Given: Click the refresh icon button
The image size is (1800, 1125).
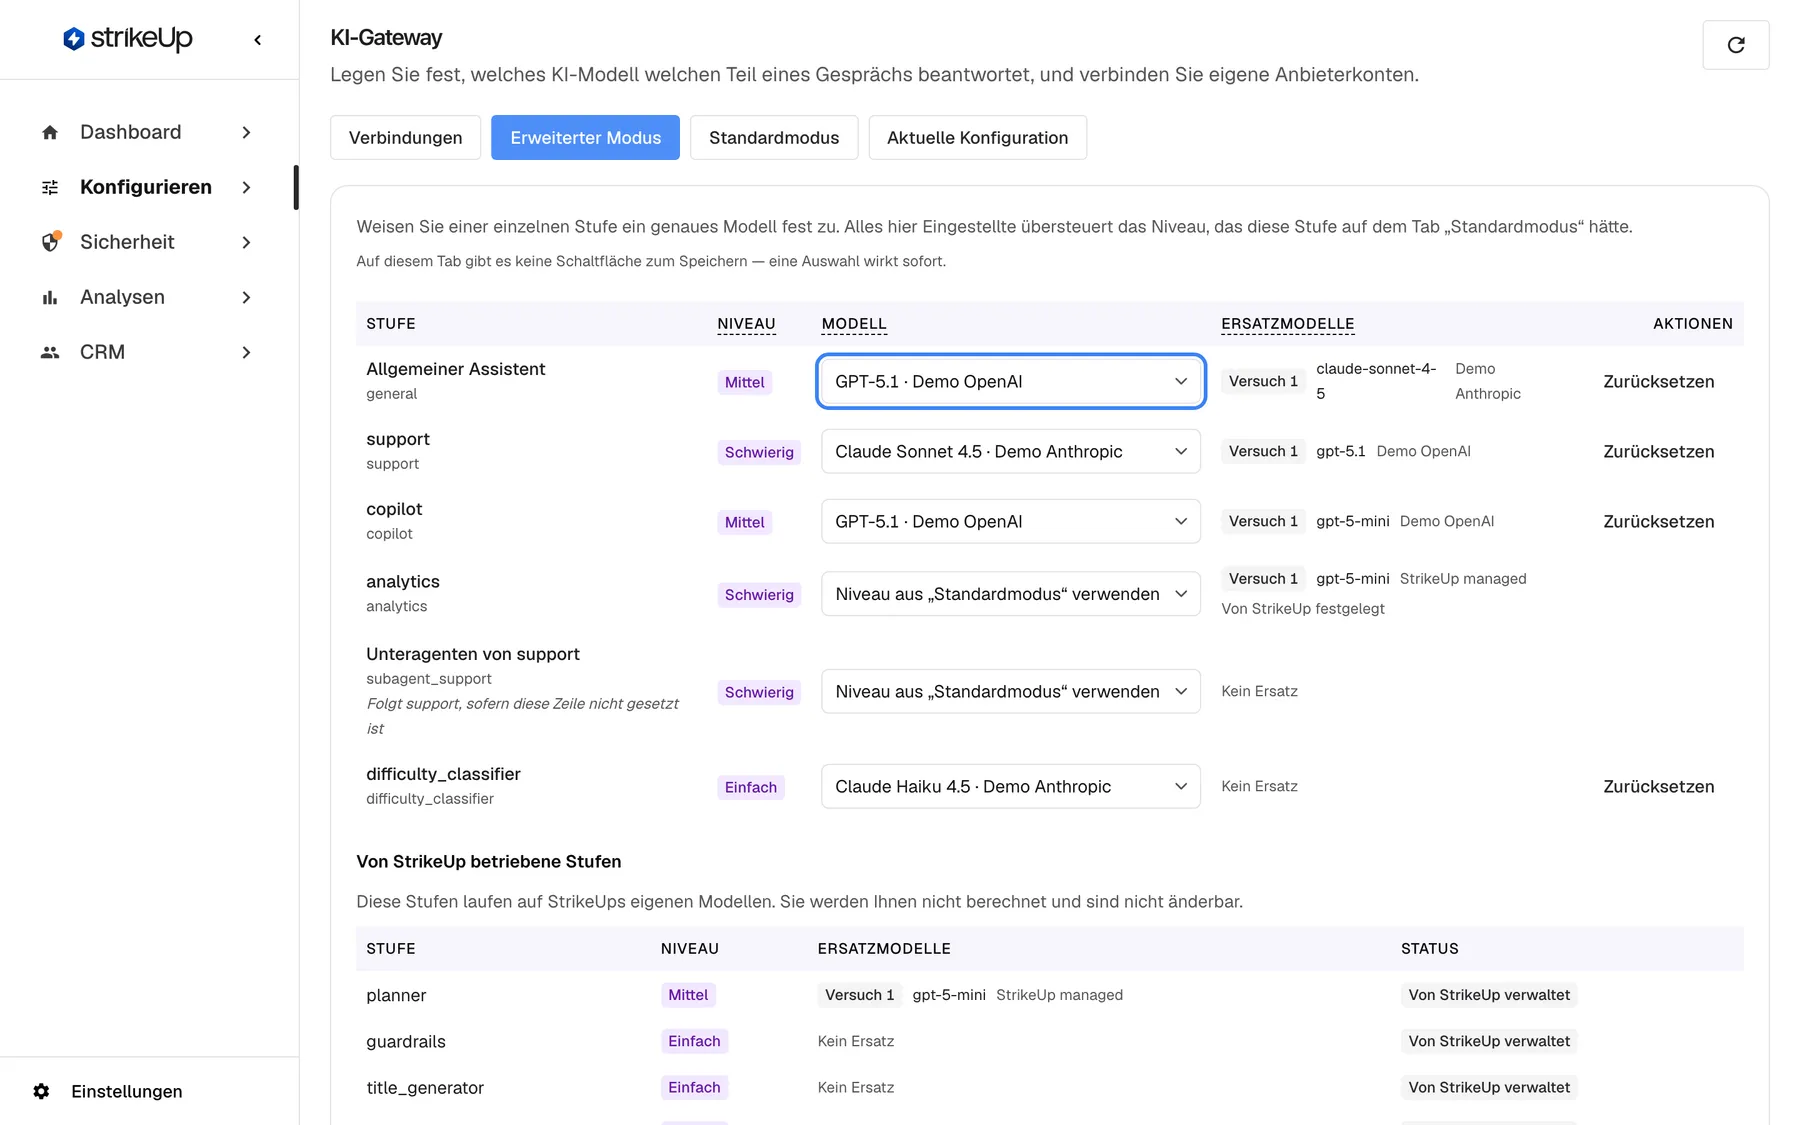Looking at the screenshot, I should pyautogui.click(x=1736, y=45).
